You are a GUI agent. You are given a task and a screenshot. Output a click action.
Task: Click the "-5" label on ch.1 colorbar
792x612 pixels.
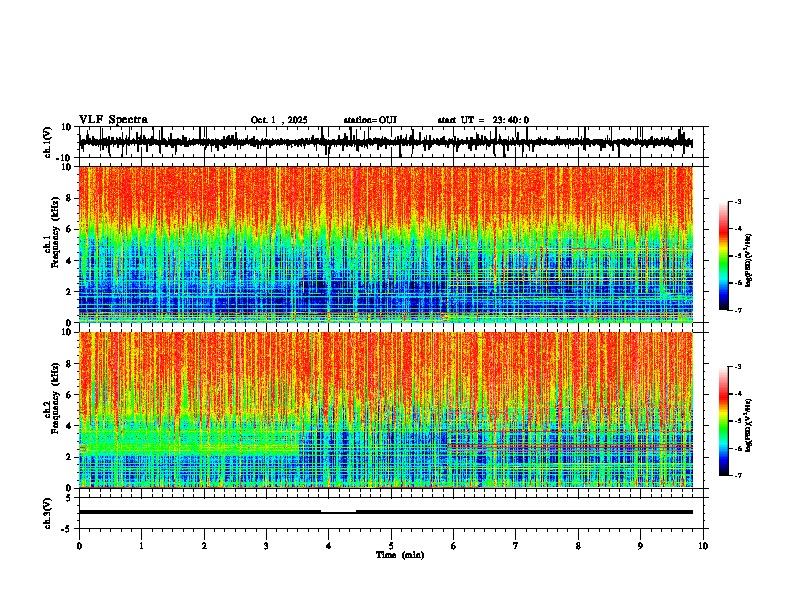(738, 256)
